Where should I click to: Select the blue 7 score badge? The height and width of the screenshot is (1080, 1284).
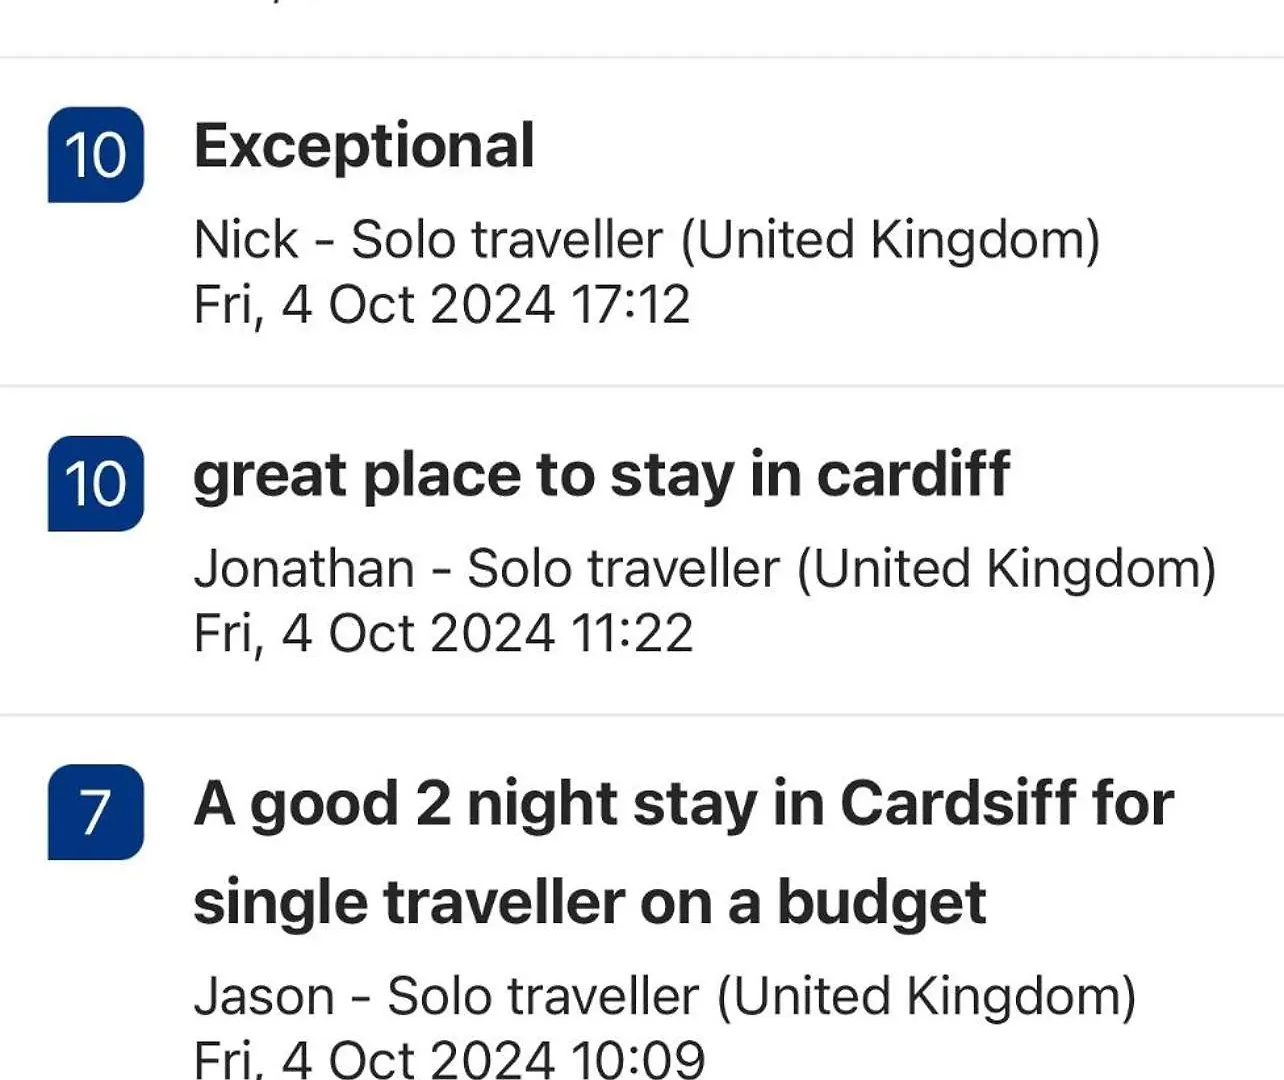[x=96, y=812]
